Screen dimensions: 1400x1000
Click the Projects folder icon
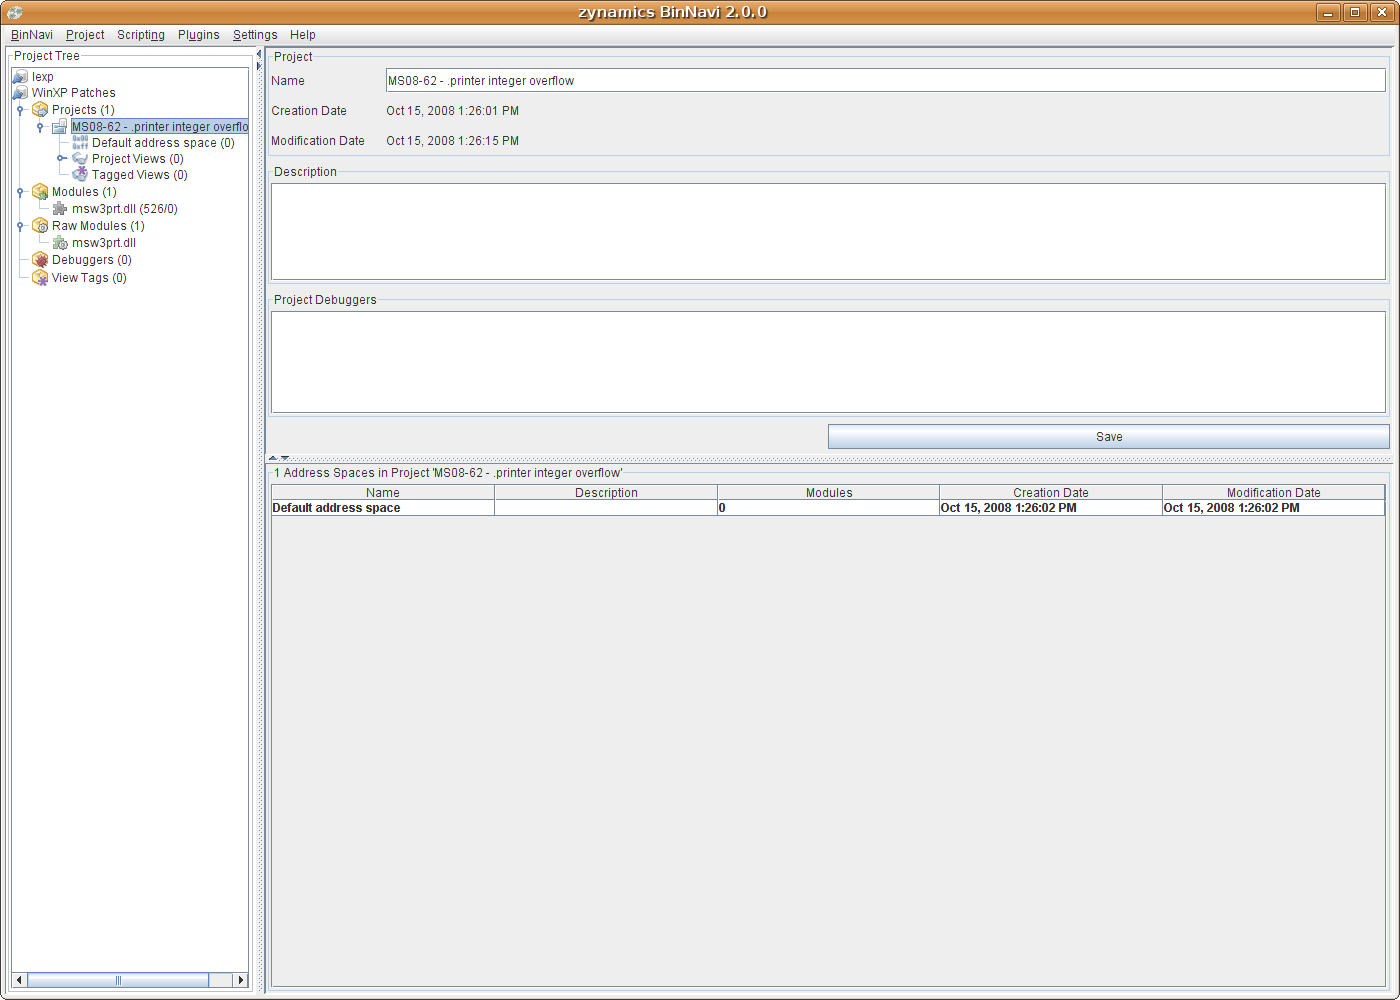[x=40, y=110]
